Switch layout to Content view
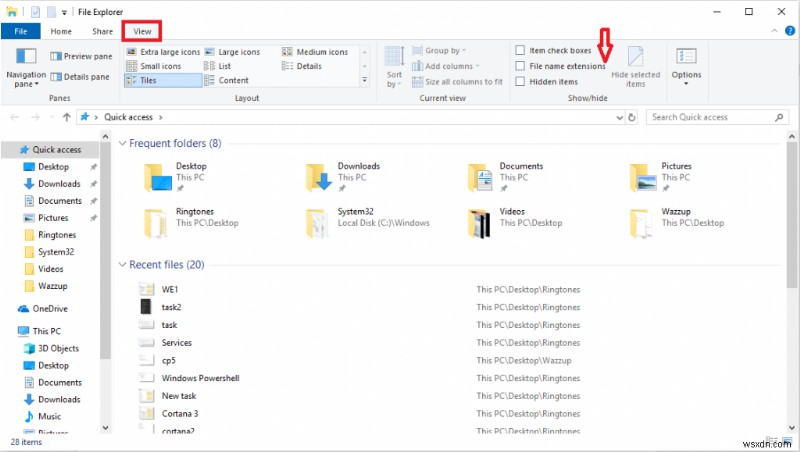The height and width of the screenshot is (452, 800). pyautogui.click(x=227, y=81)
